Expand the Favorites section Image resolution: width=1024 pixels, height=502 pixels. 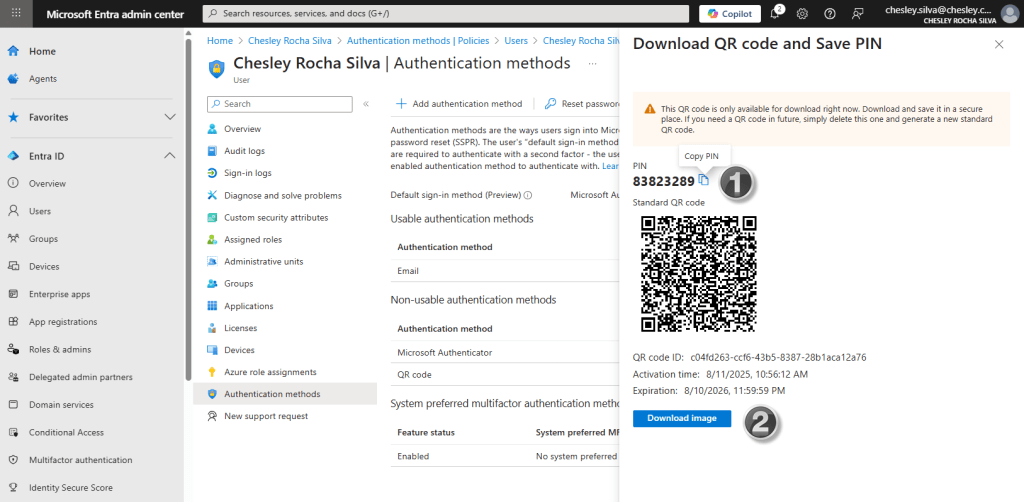pos(170,117)
